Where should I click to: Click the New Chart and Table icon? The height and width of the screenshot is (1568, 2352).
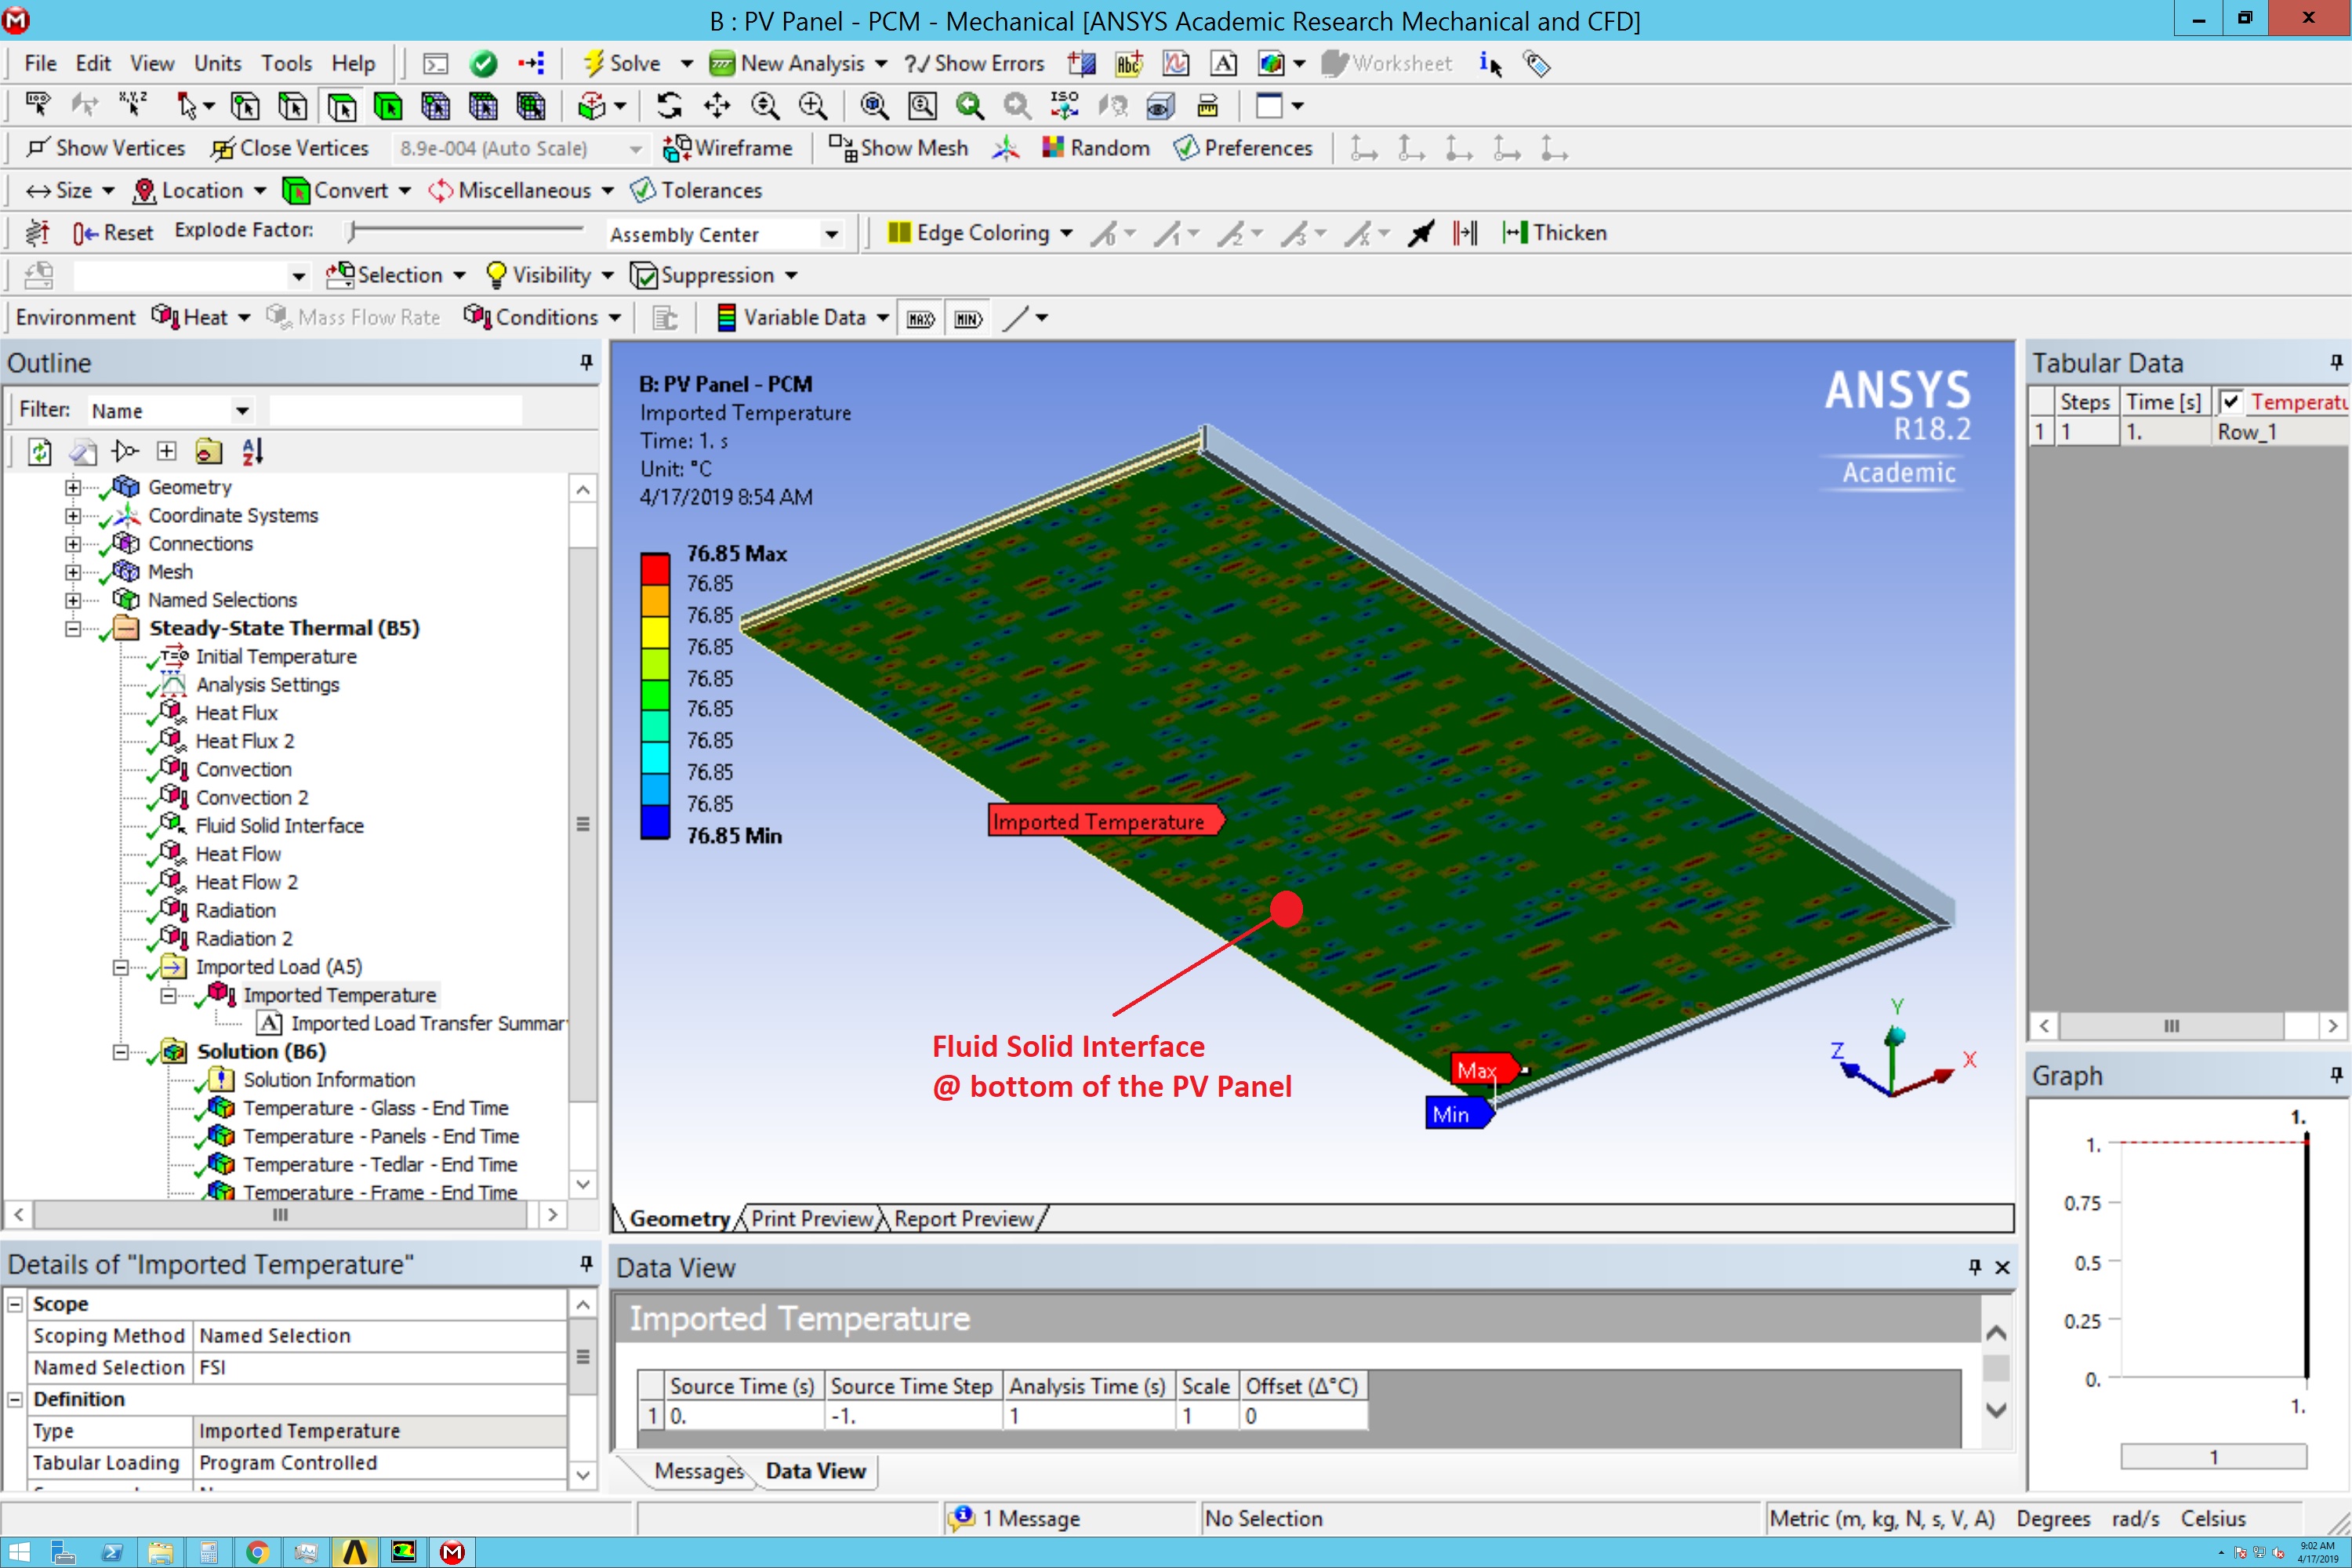tap(1176, 64)
